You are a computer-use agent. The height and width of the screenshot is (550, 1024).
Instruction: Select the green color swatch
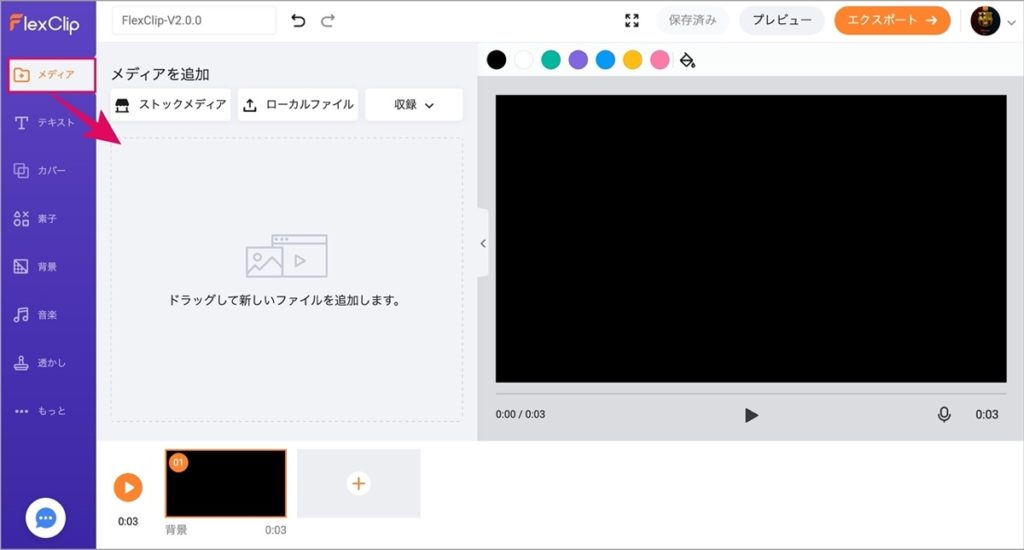click(551, 60)
